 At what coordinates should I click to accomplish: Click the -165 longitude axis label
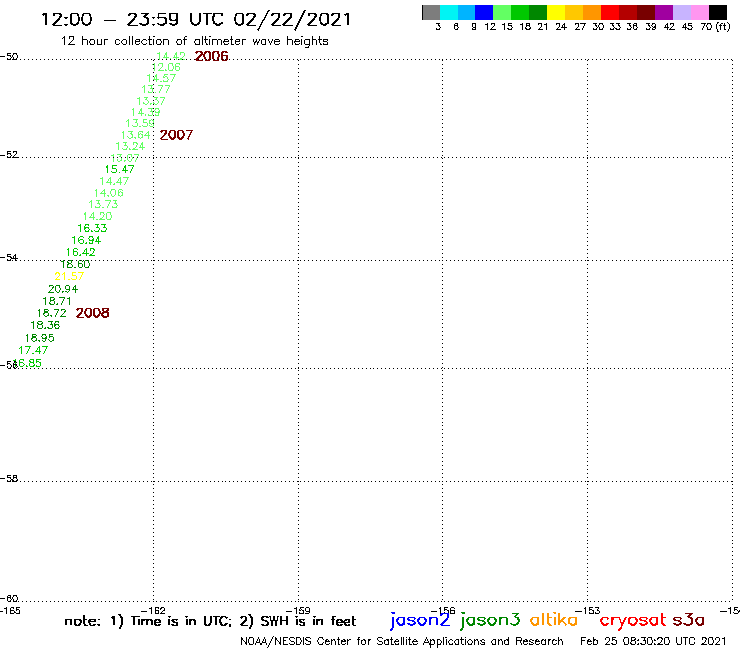[x=10, y=610]
